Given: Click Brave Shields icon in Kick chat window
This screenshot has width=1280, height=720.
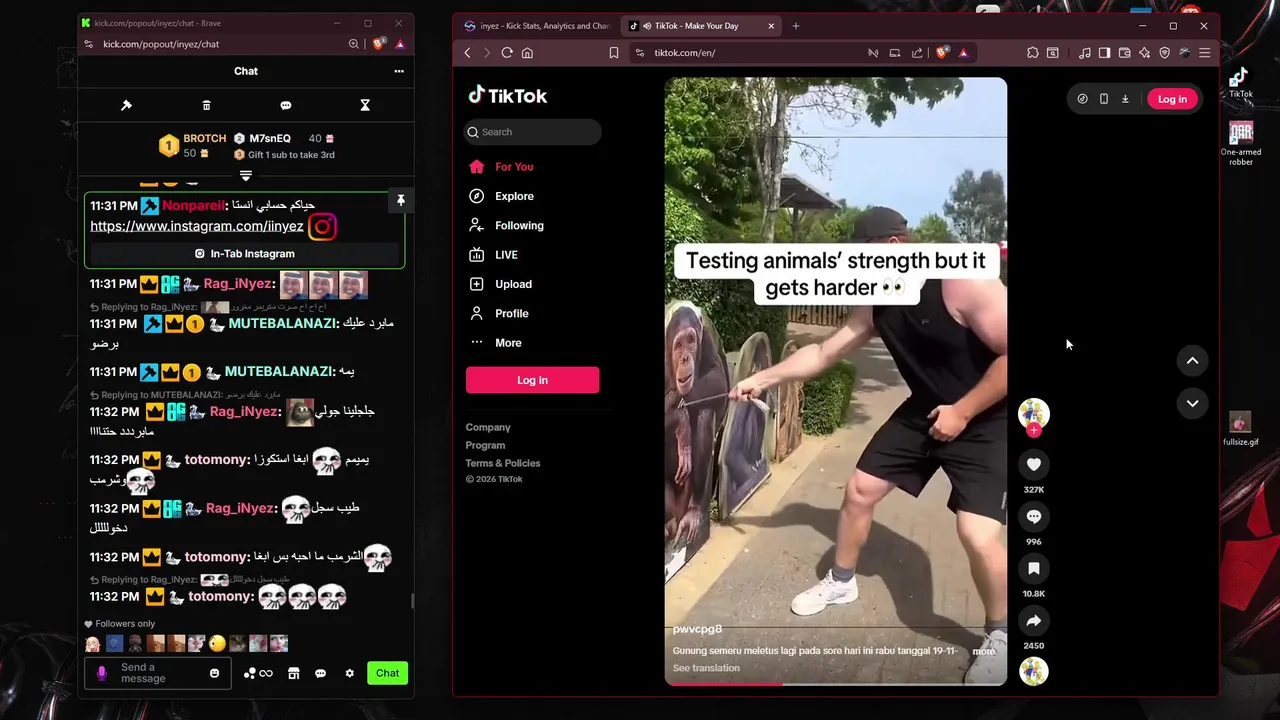Looking at the screenshot, I should pos(379,44).
